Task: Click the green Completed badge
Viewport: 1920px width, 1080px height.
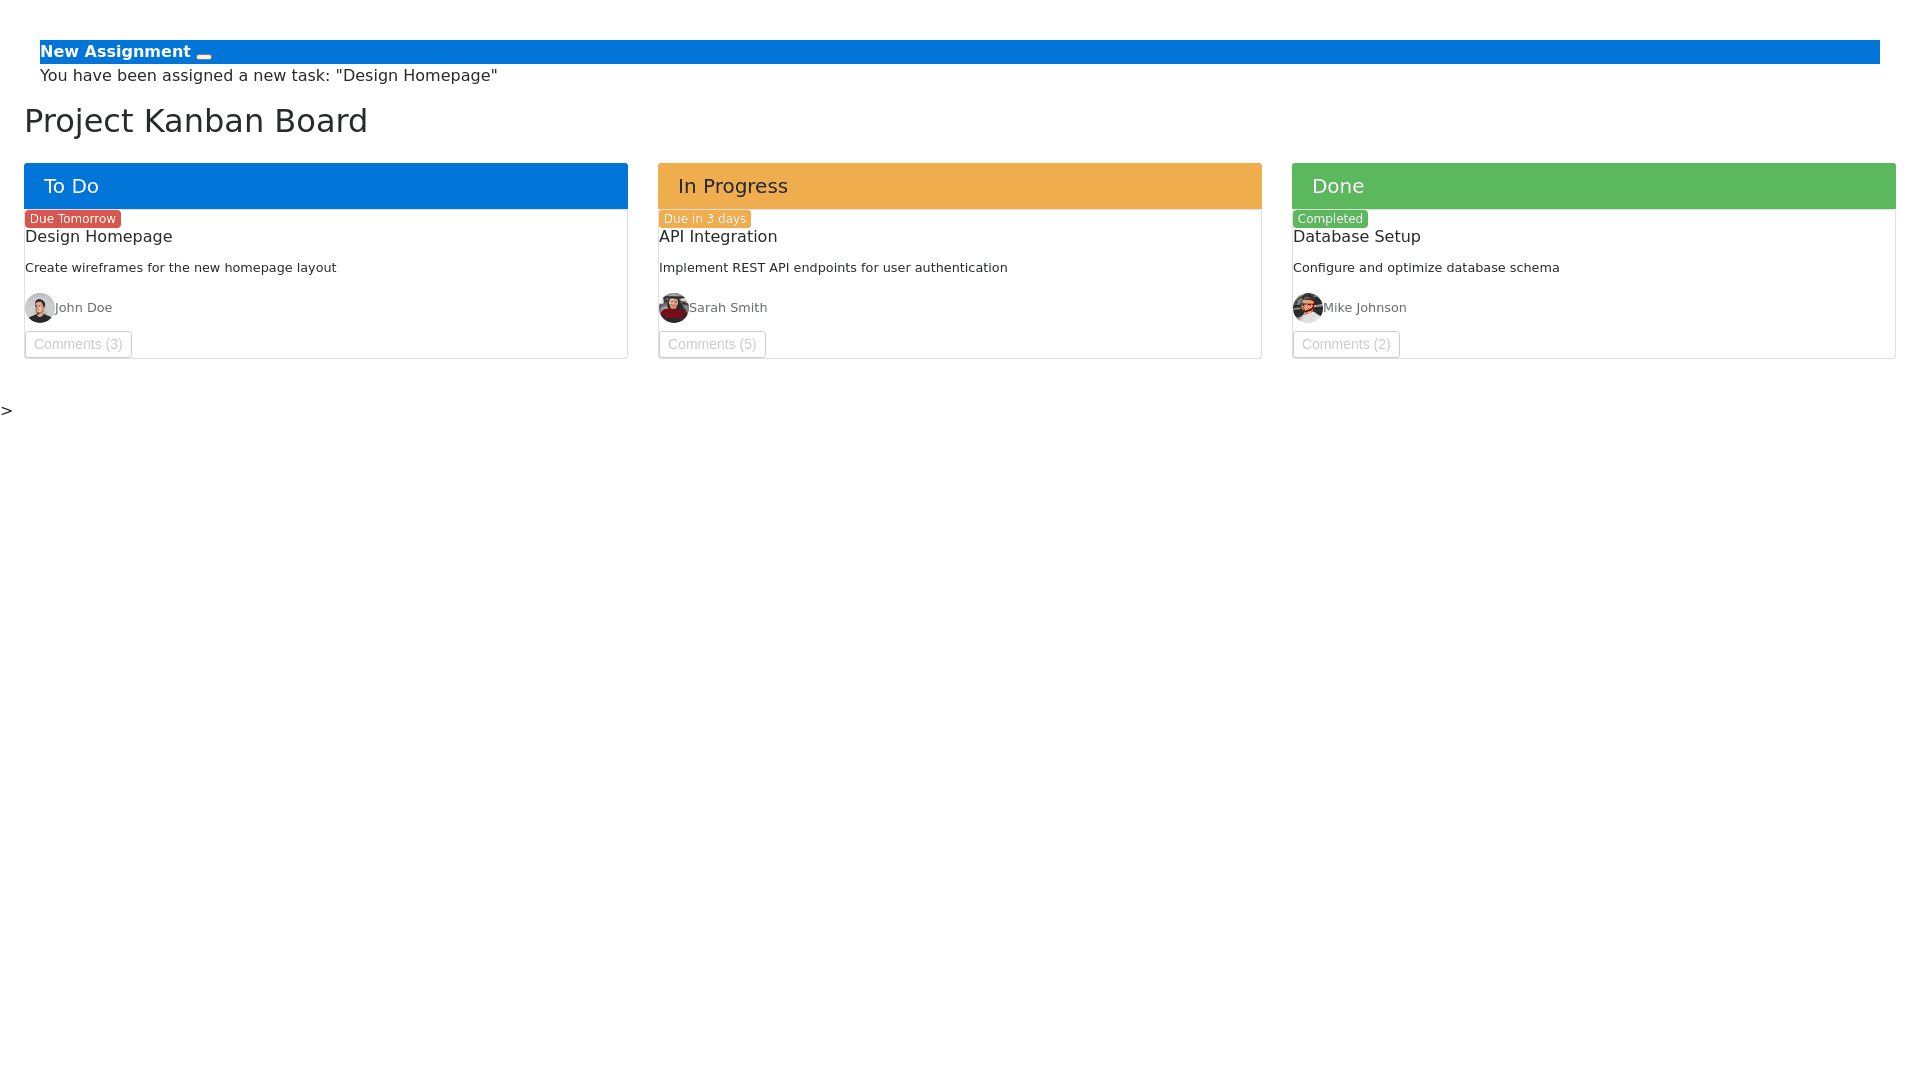Action: pyautogui.click(x=1330, y=219)
